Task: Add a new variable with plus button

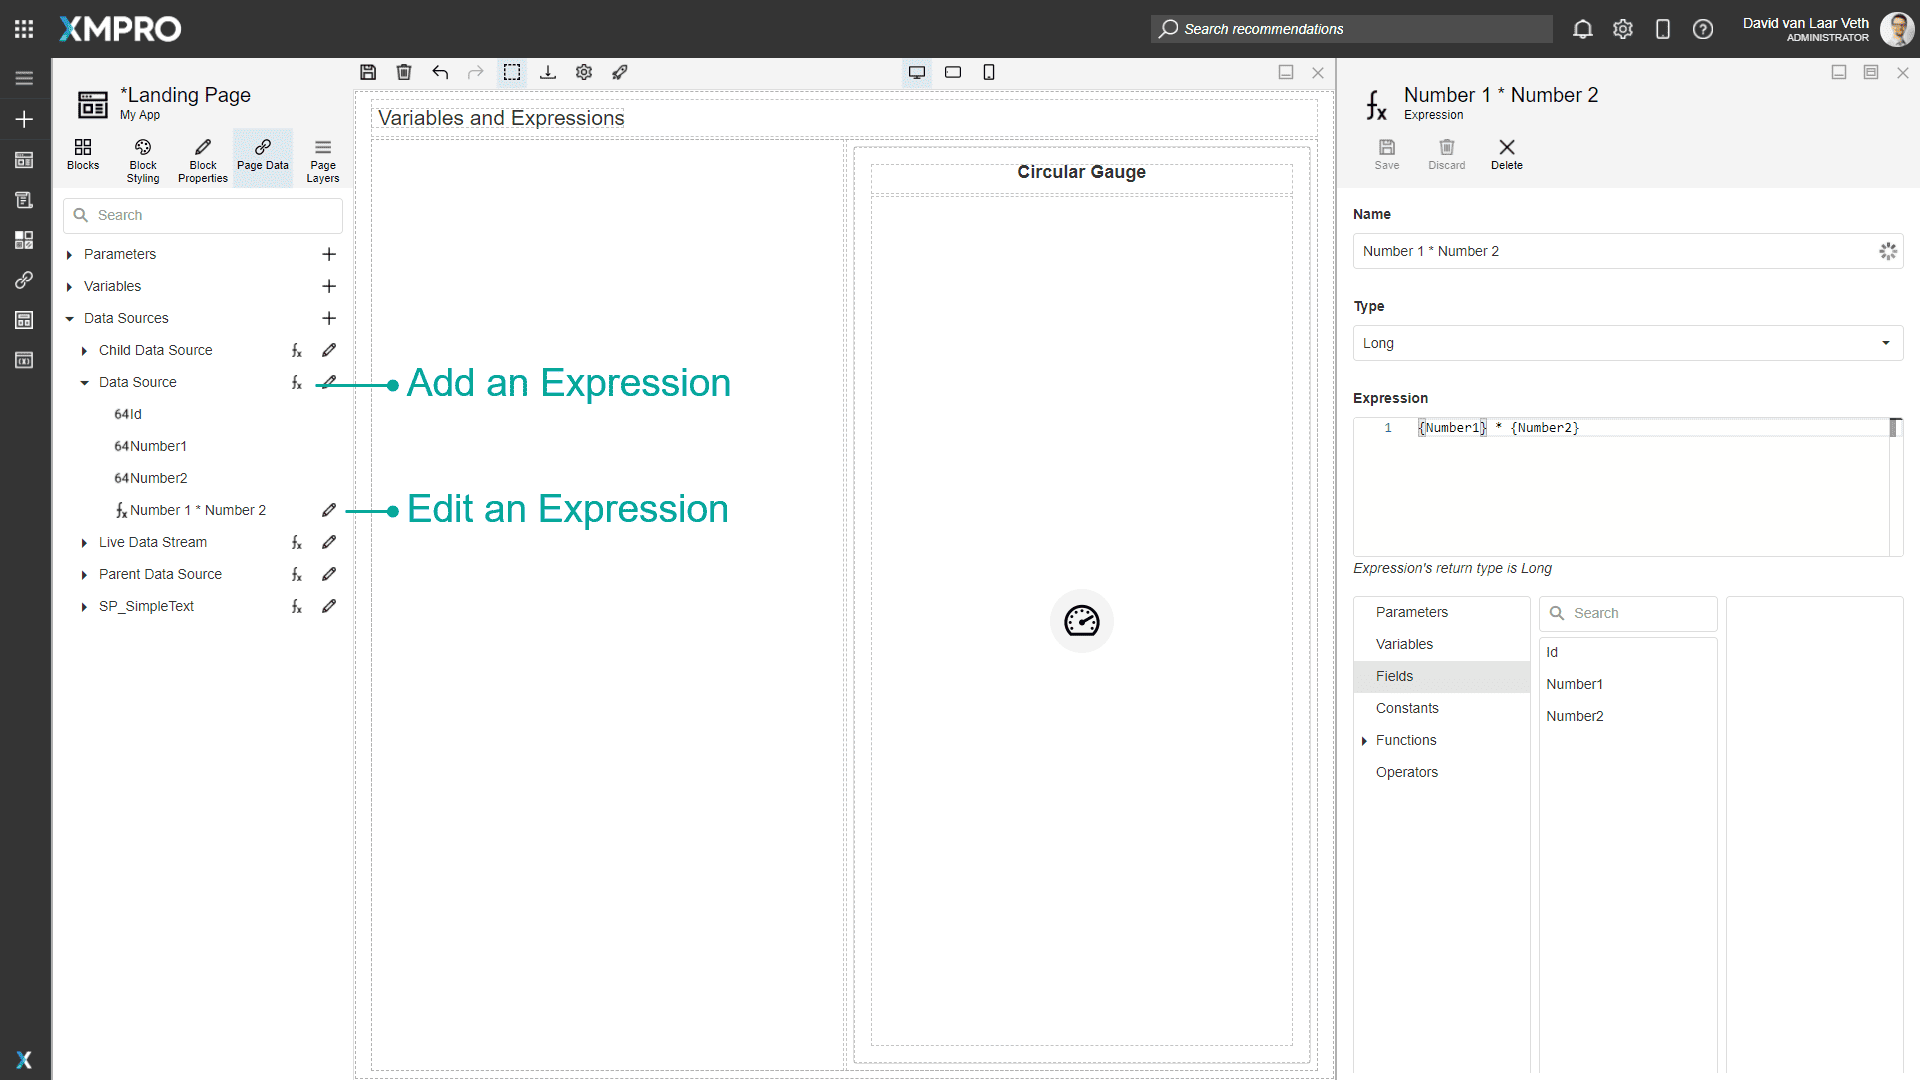Action: pos(329,286)
